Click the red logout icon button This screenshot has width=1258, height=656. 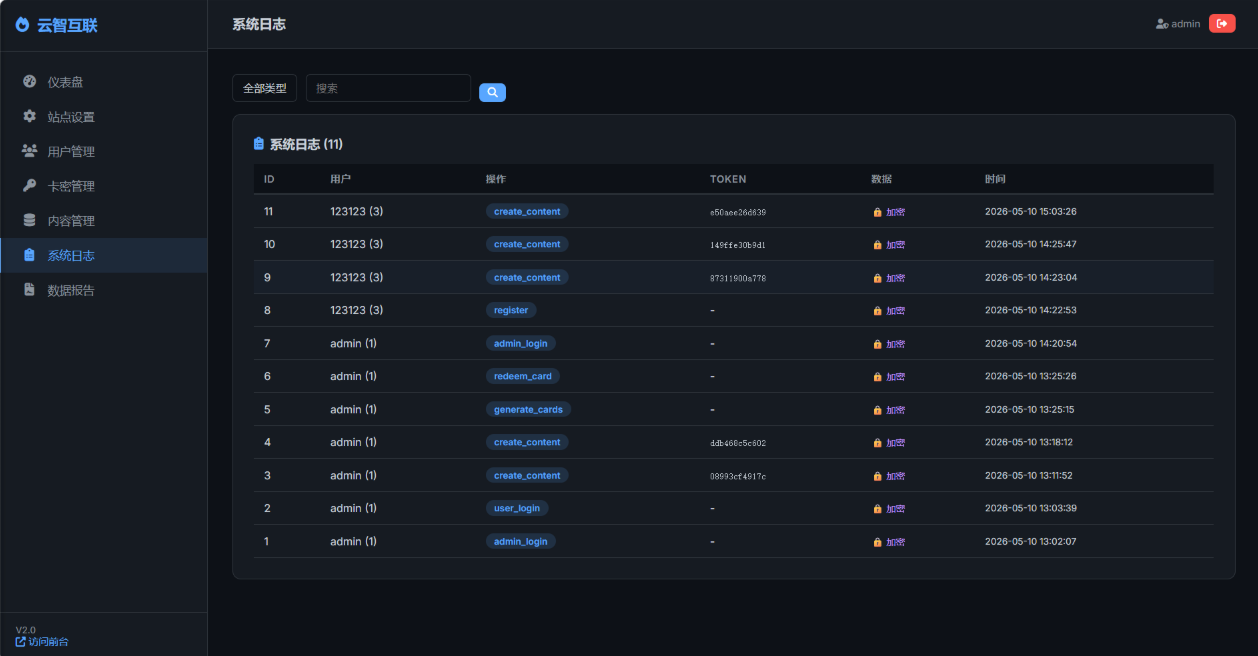(x=1222, y=24)
